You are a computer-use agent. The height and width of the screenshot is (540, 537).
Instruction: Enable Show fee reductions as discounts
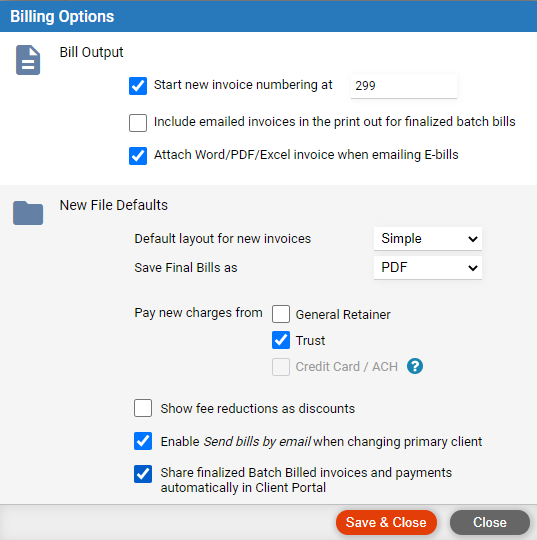pos(143,408)
